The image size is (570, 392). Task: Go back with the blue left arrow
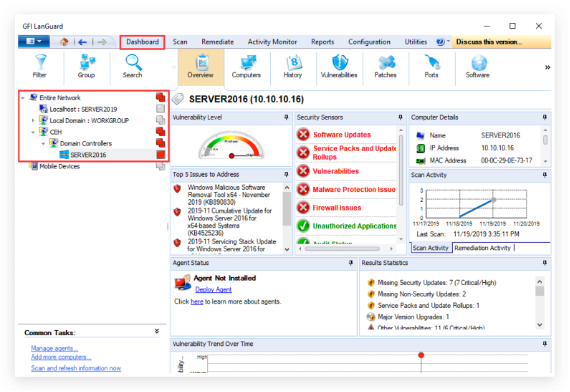tap(83, 42)
